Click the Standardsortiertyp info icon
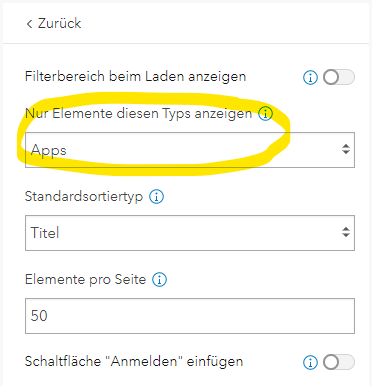 click(156, 197)
